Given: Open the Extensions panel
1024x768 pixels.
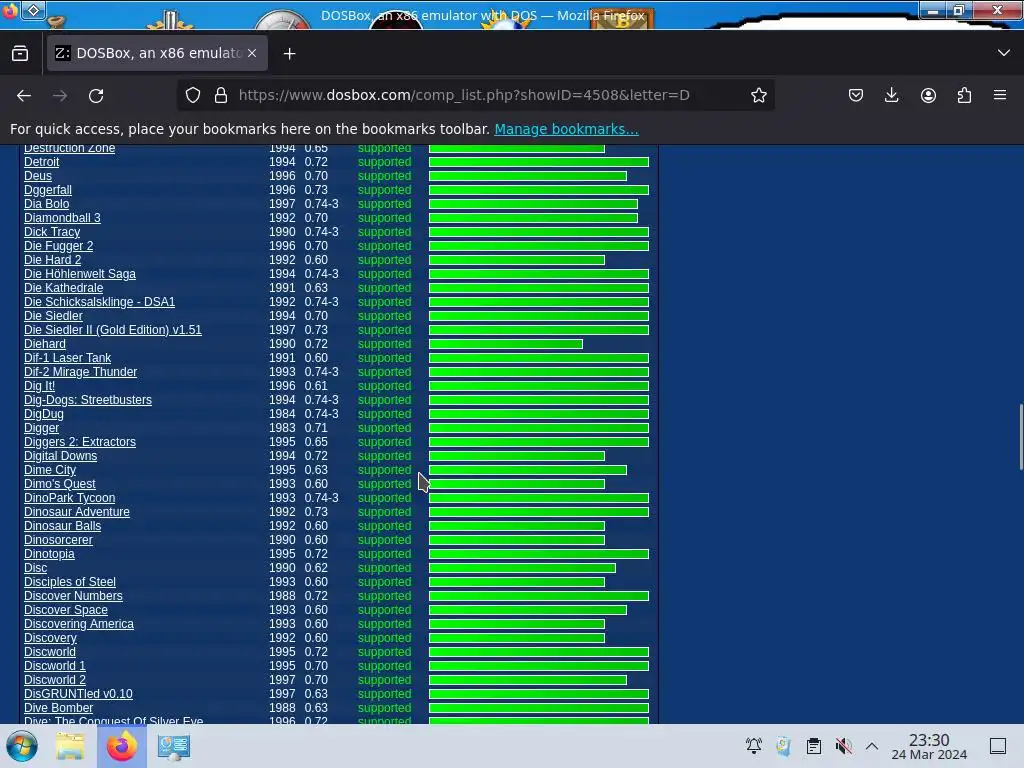Looking at the screenshot, I should [x=964, y=95].
